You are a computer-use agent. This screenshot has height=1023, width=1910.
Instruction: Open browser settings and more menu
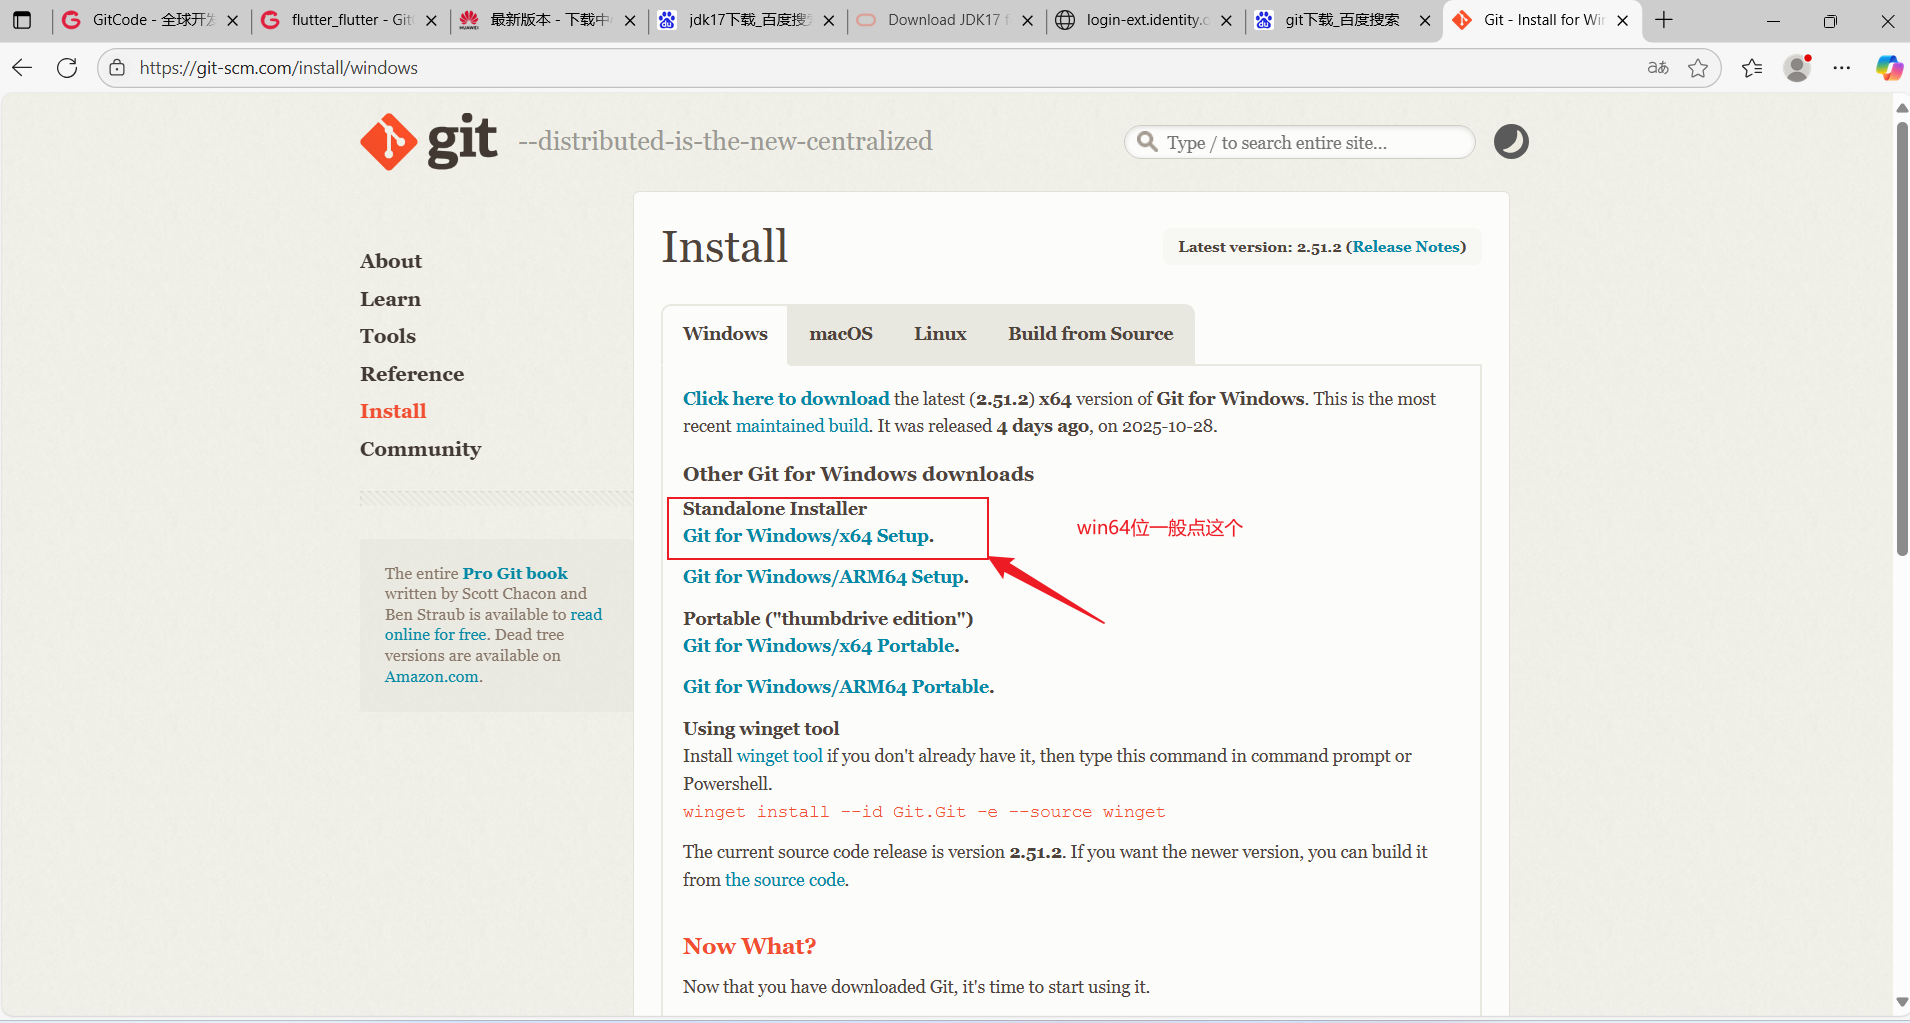[1842, 68]
